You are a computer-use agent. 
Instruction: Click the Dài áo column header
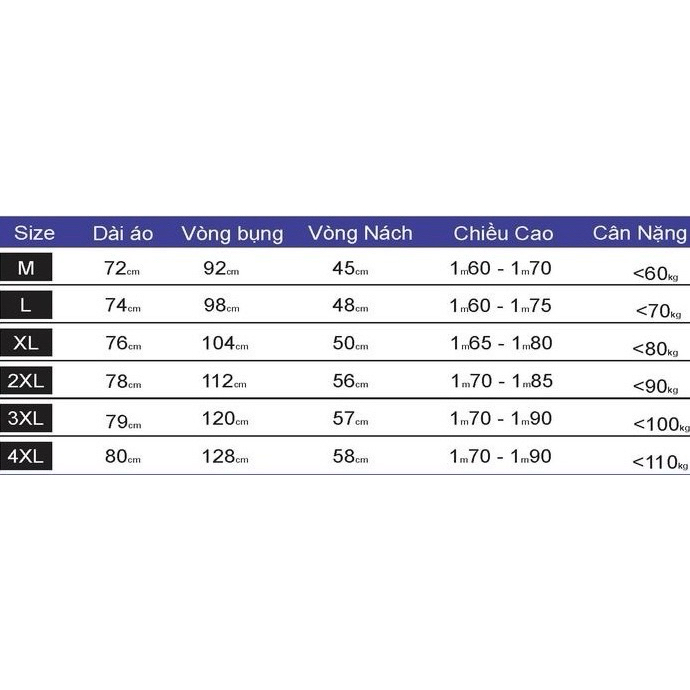123,233
